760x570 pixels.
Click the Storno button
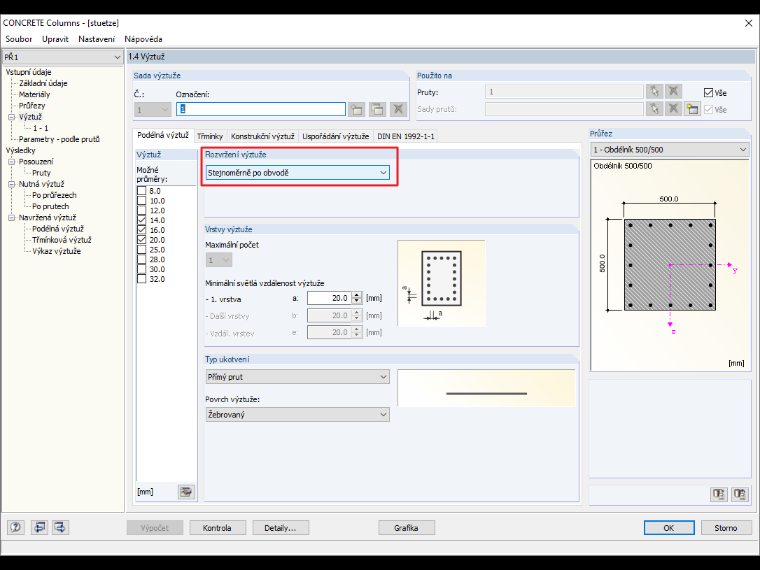pyautogui.click(x=726, y=528)
